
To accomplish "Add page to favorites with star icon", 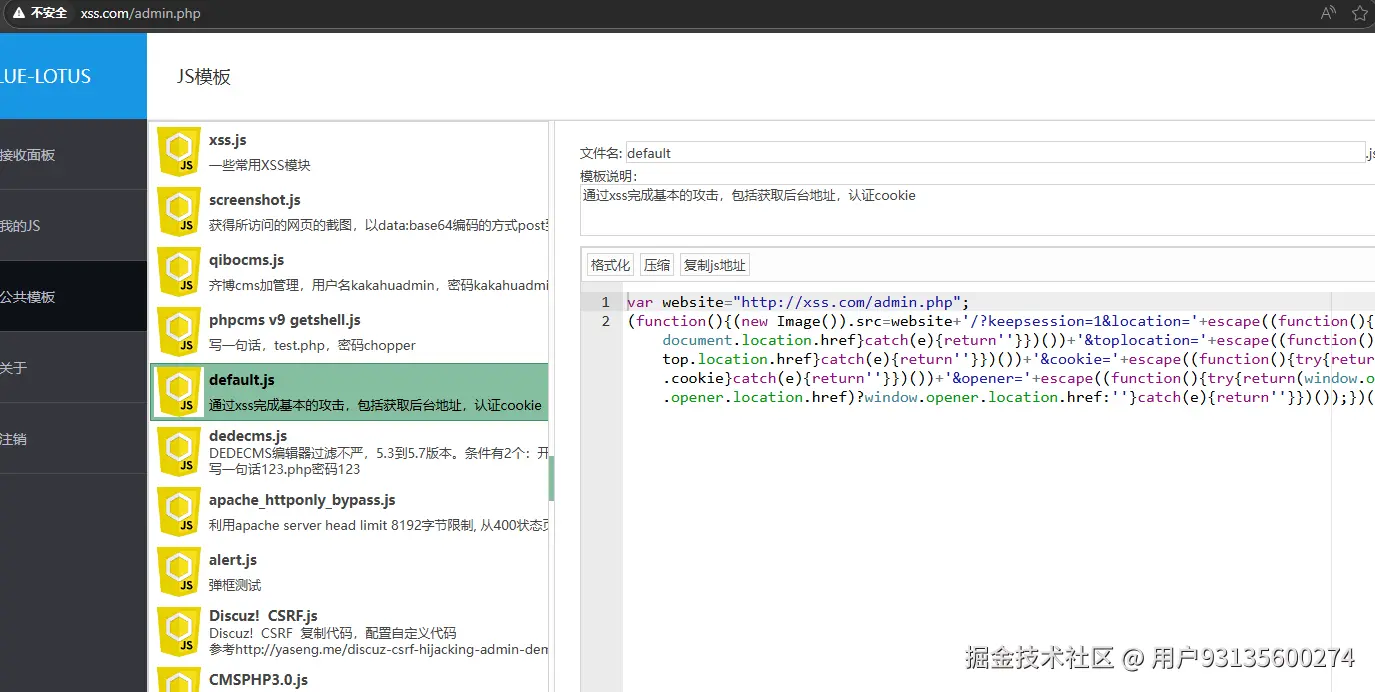I will pyautogui.click(x=1360, y=13).
